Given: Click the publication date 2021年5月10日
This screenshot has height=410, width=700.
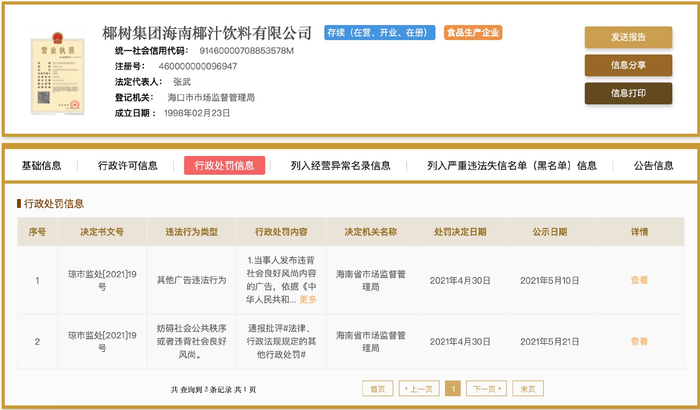Looking at the screenshot, I should click(x=550, y=280).
